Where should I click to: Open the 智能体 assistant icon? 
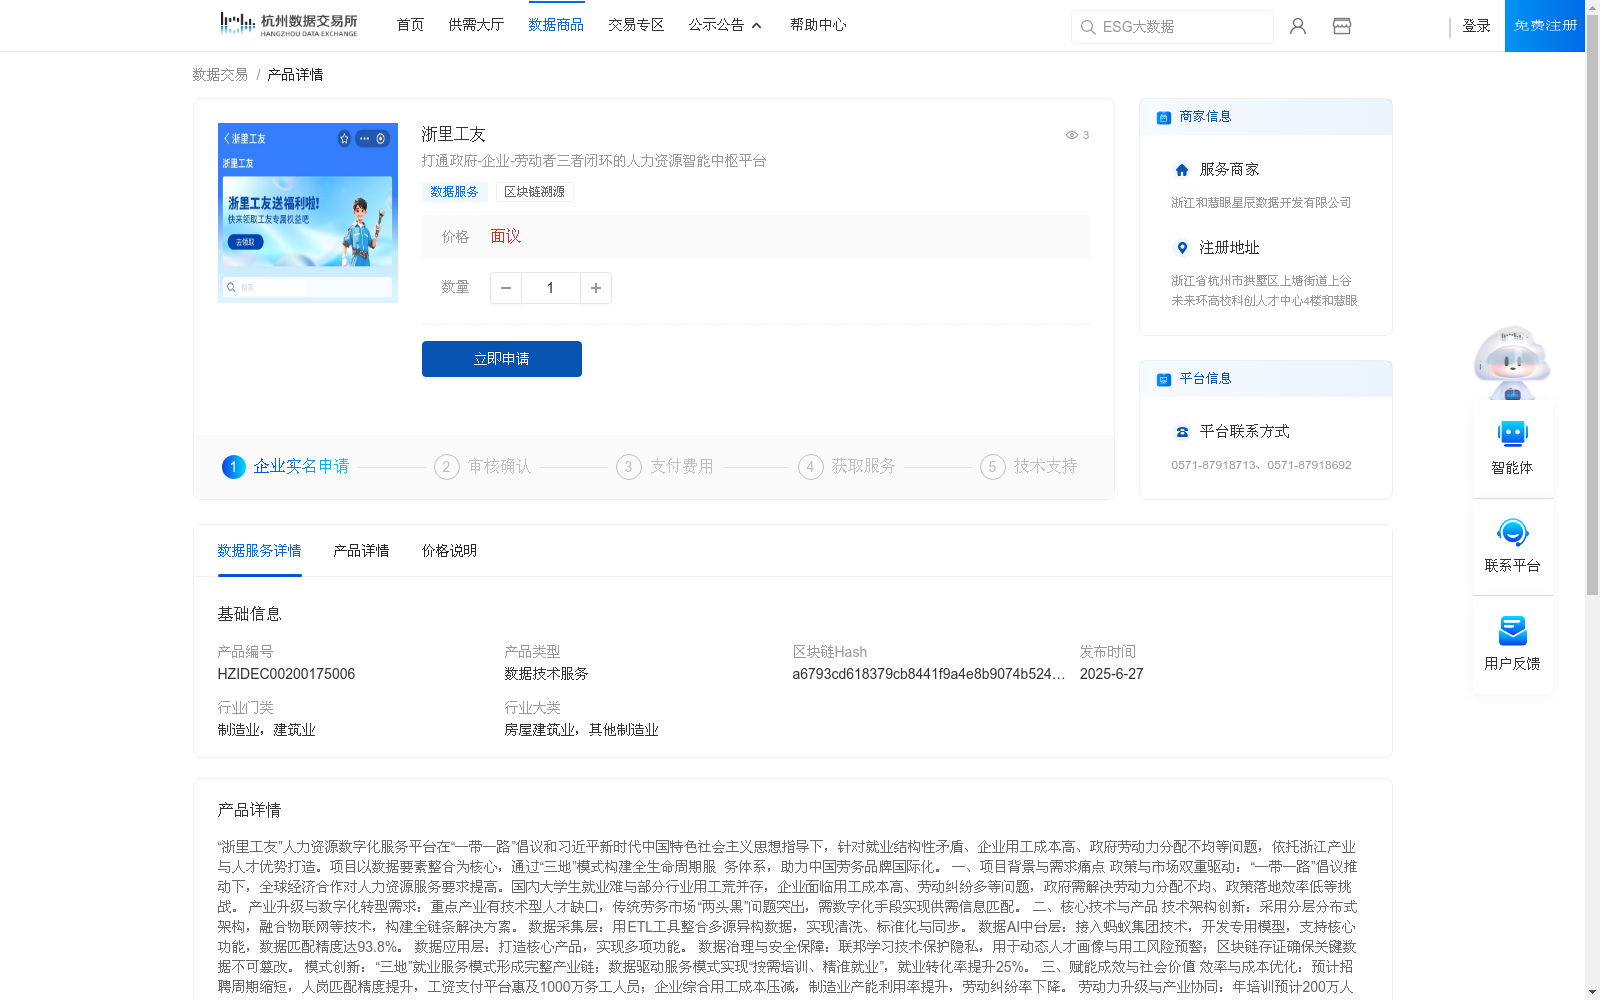[x=1512, y=434]
